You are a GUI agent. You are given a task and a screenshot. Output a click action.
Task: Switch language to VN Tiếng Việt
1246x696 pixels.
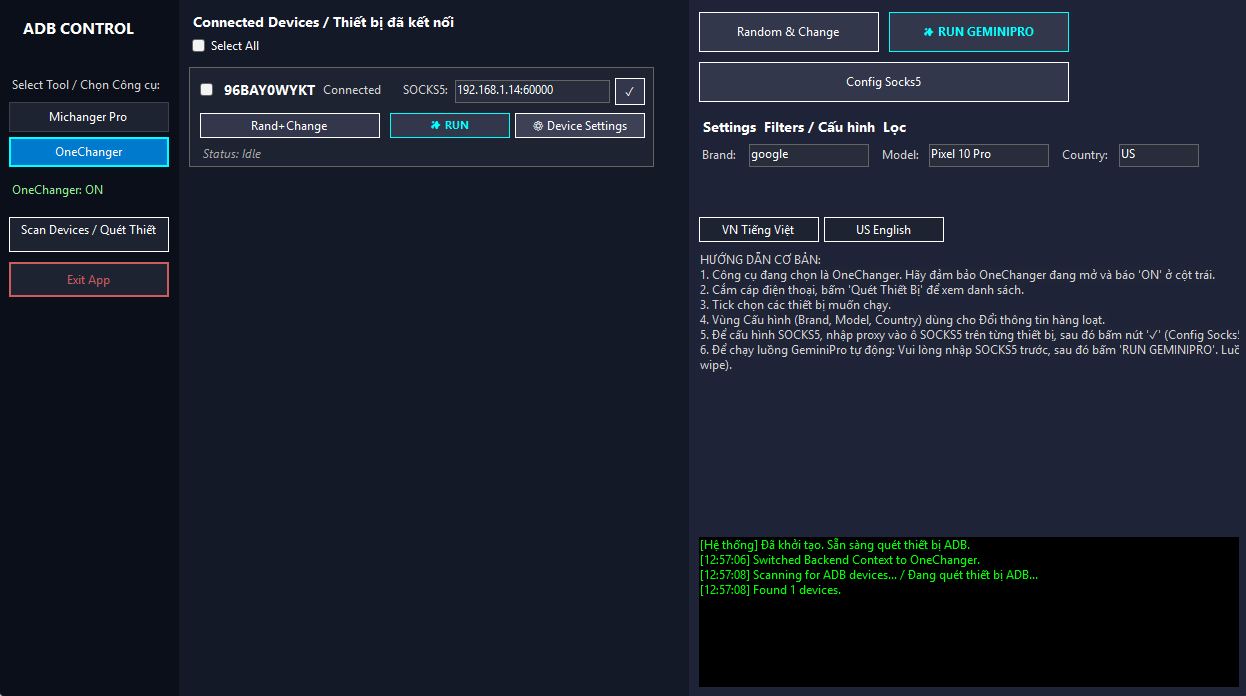click(758, 230)
